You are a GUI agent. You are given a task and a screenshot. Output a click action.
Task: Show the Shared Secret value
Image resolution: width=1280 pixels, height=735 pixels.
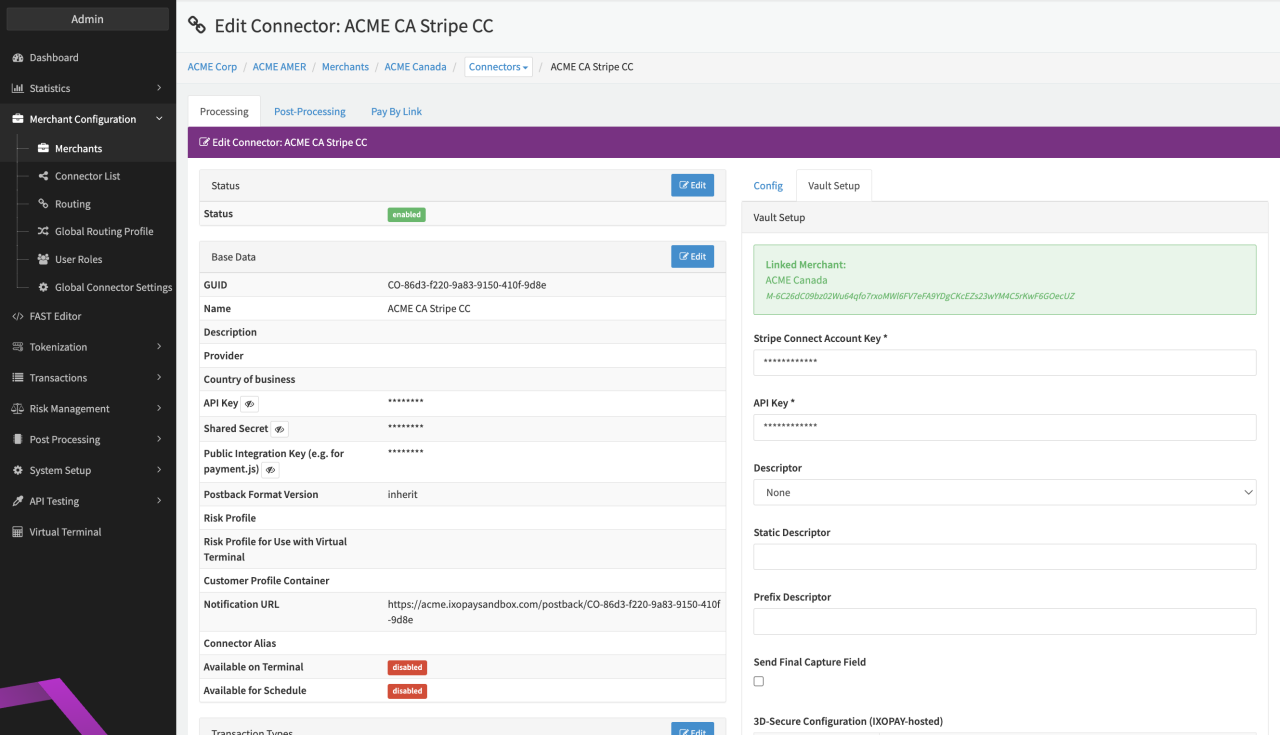[x=280, y=429]
